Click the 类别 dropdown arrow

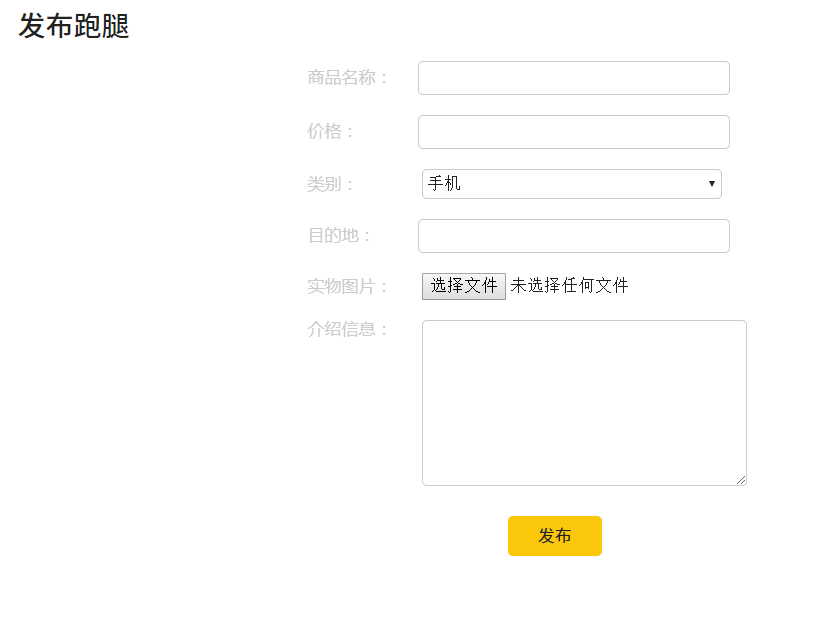(x=711, y=184)
